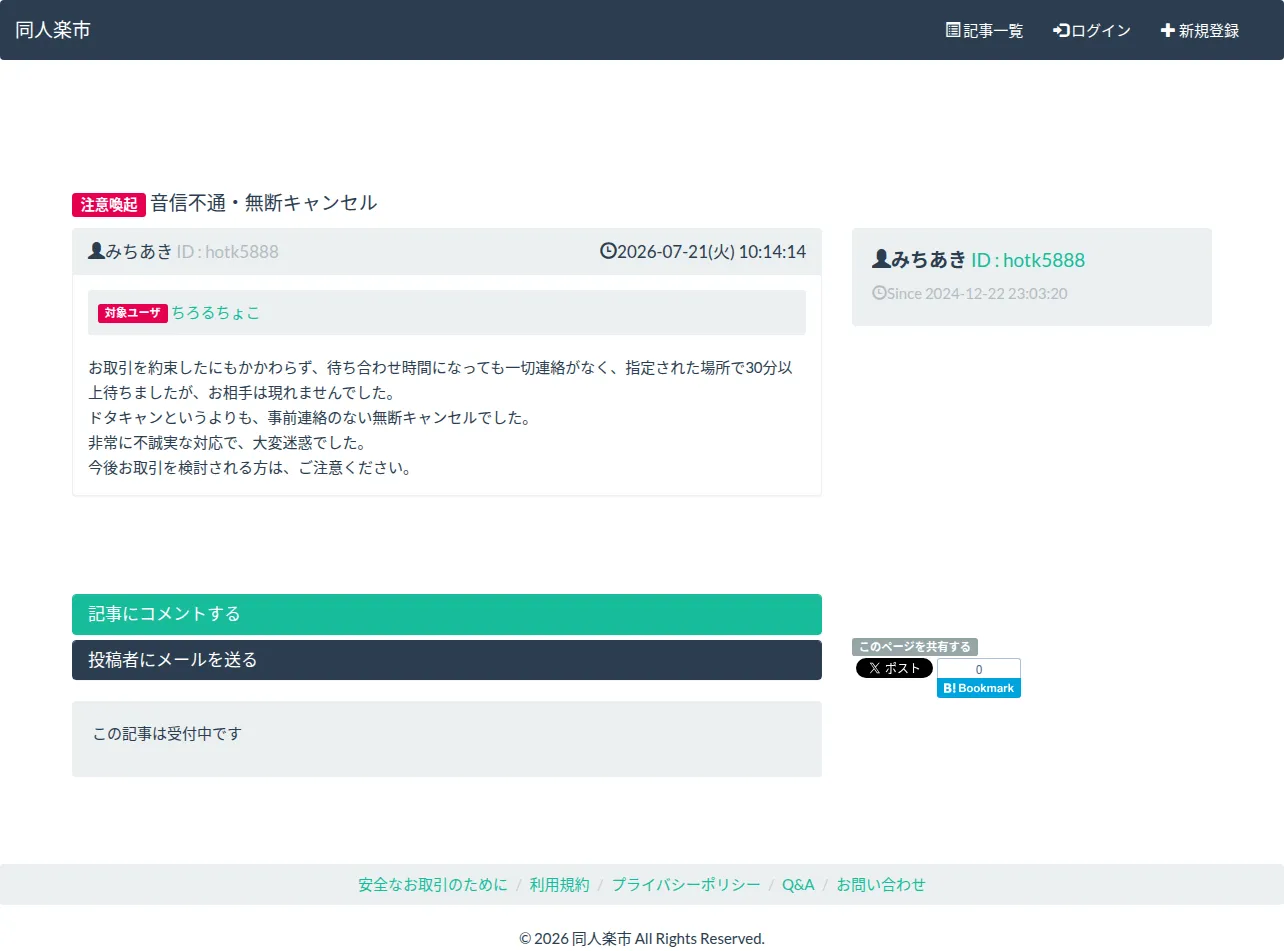Share the page with X ポスト button

coord(894,668)
